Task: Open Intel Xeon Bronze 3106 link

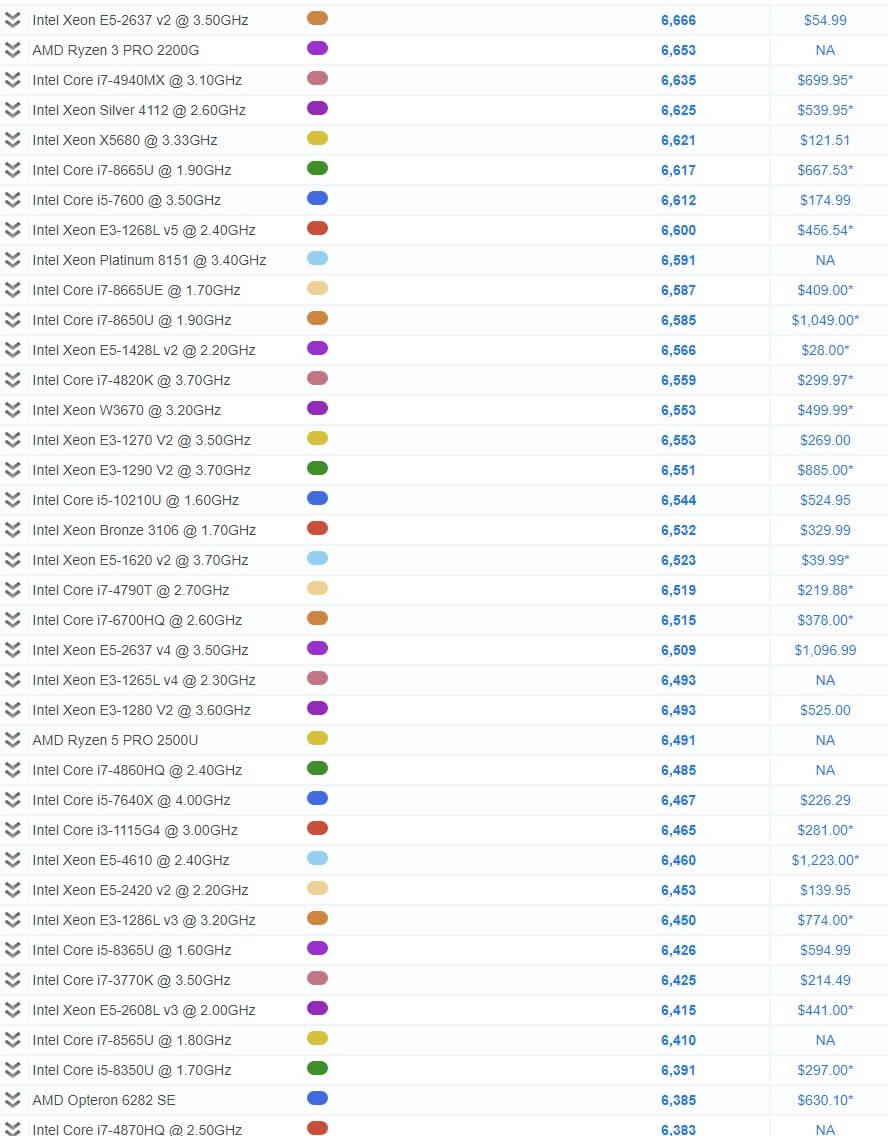Action: [x=144, y=530]
